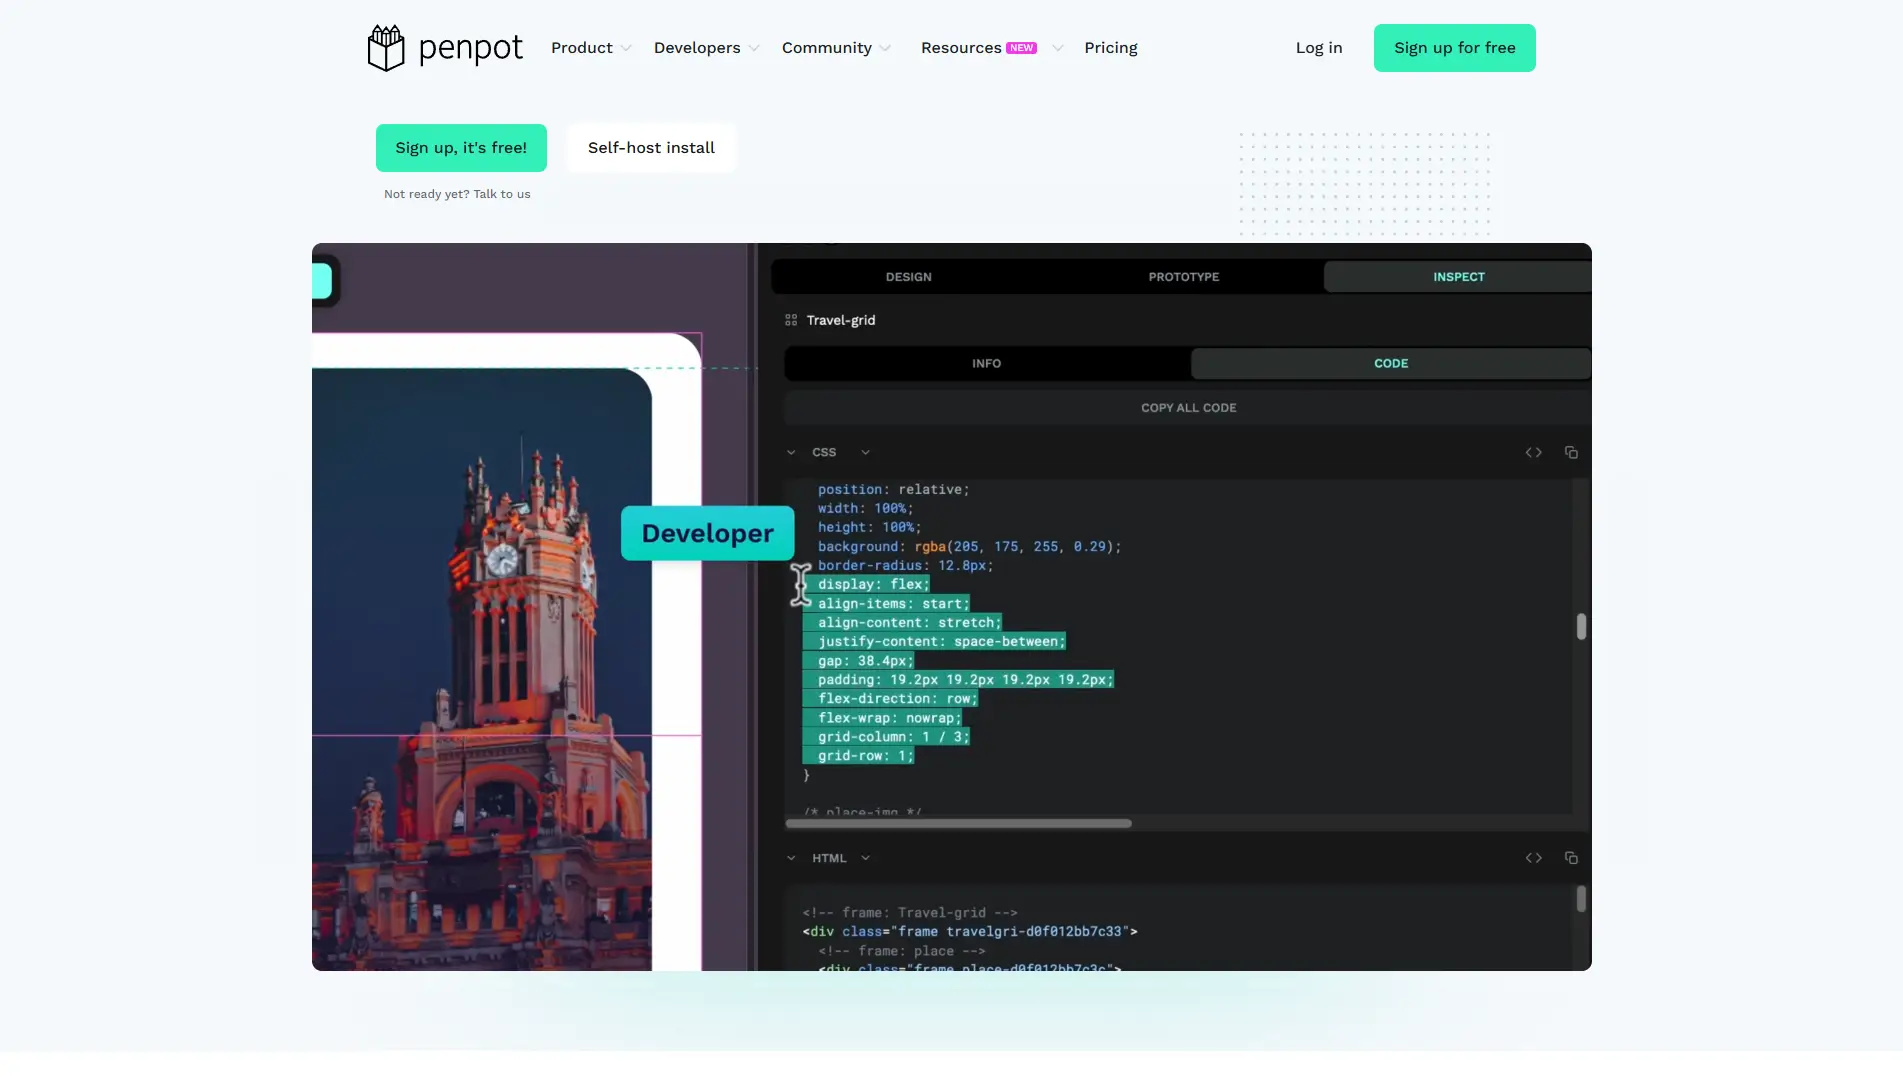Screen dimensions: 1903x1079
Task: Open the Developers menu
Action: 697,48
